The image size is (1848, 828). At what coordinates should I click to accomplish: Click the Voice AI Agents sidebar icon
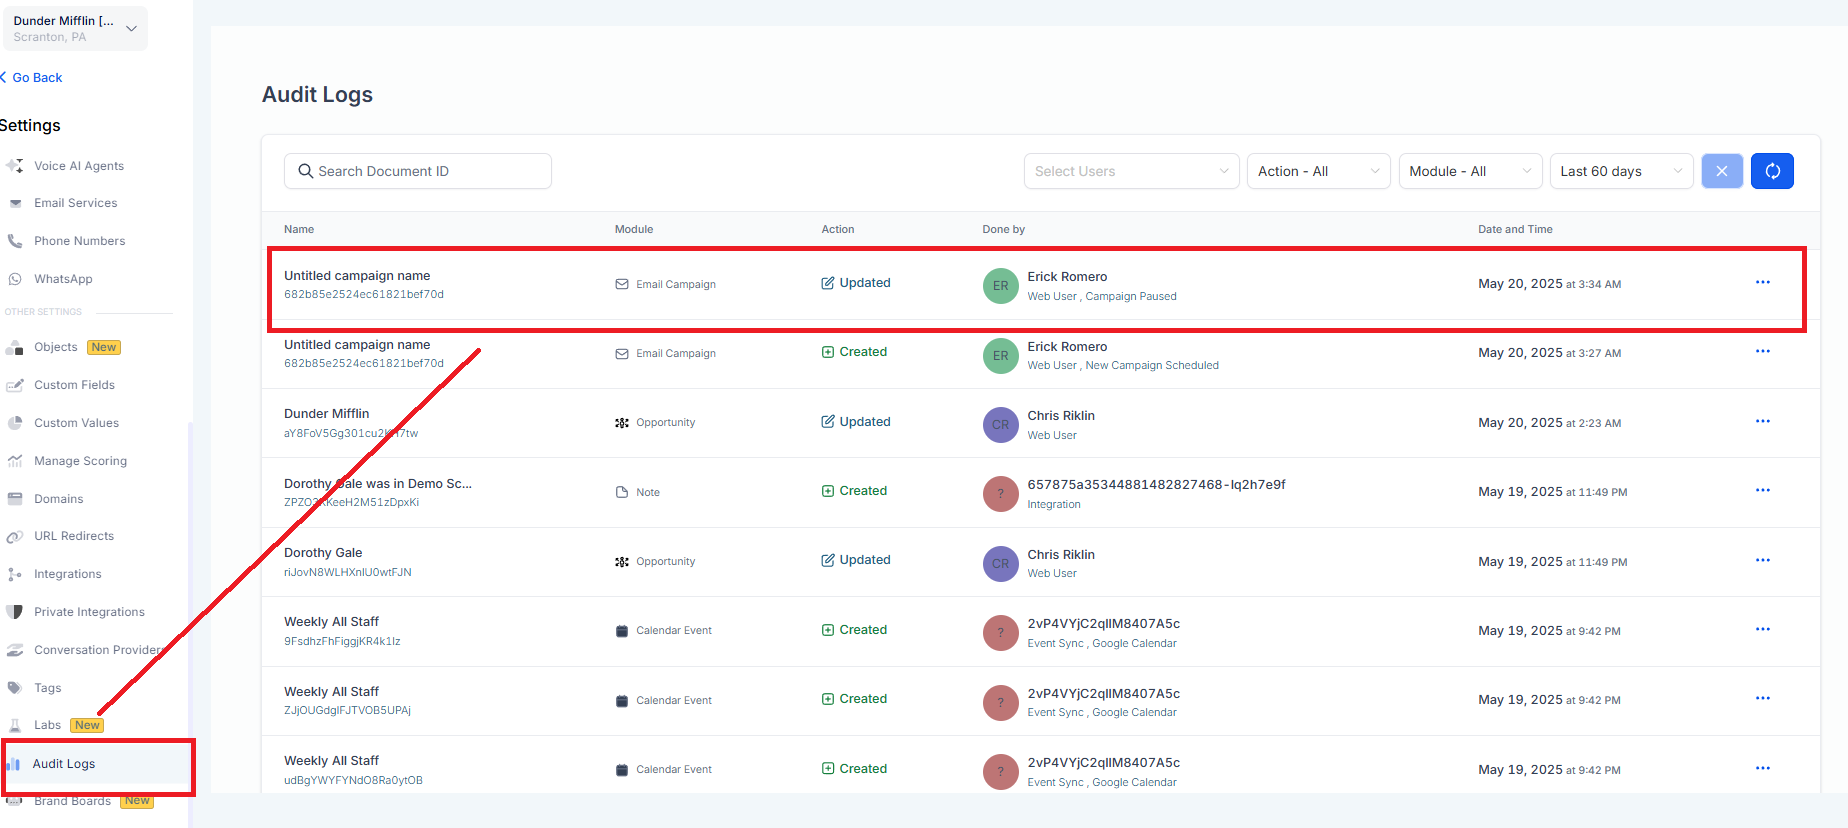(x=15, y=166)
